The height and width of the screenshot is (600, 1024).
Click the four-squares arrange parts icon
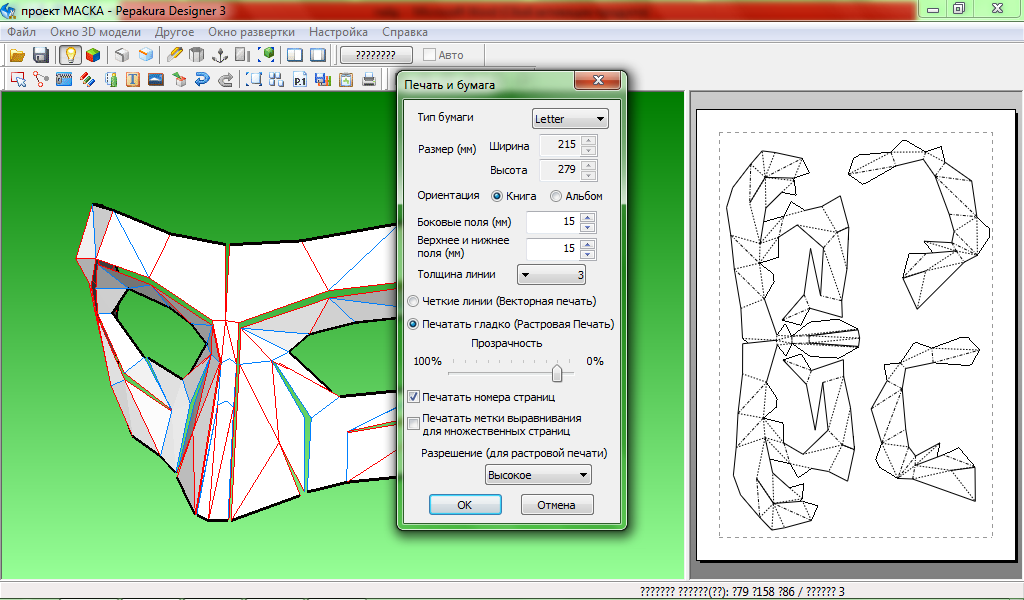[276, 80]
